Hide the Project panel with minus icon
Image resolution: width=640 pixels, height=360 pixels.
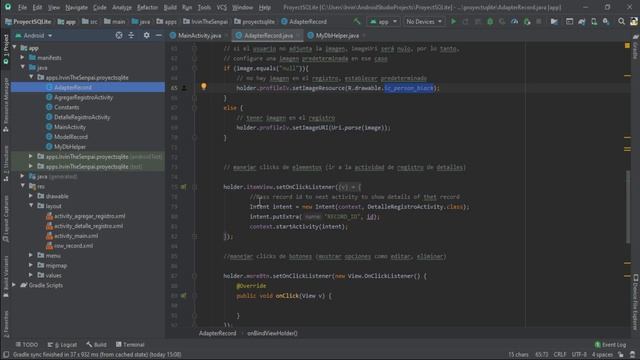(x=159, y=36)
